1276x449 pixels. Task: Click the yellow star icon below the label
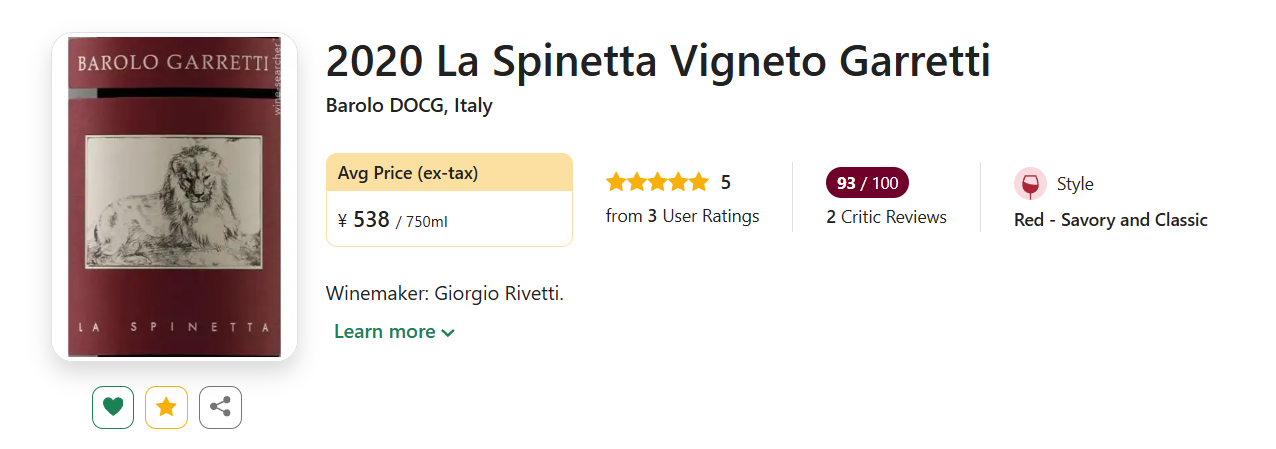(x=166, y=407)
